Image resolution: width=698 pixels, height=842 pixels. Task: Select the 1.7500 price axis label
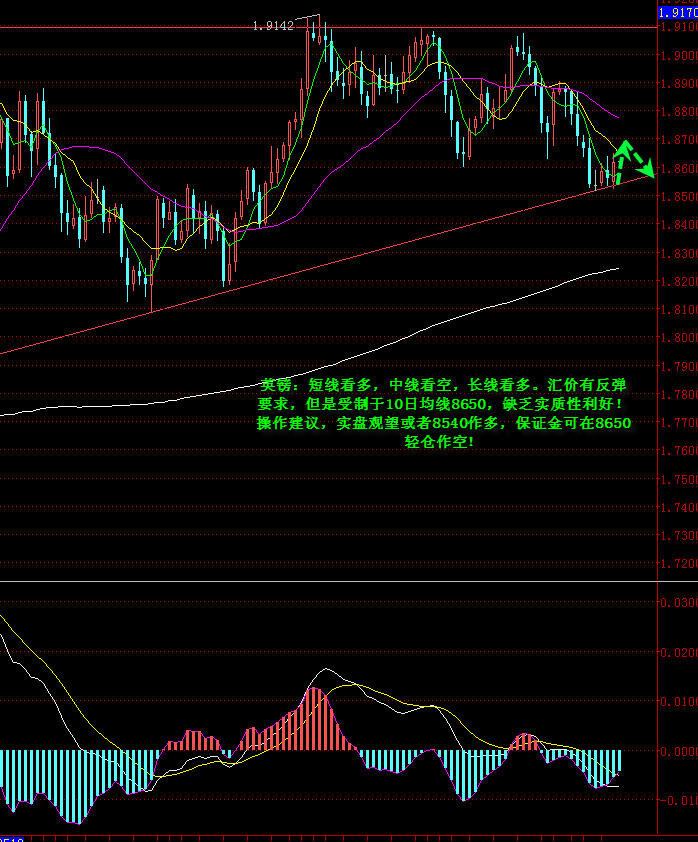click(x=679, y=480)
